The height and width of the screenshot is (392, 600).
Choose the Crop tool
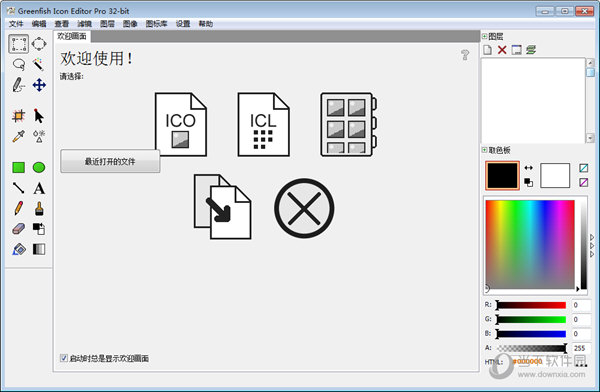click(18, 116)
